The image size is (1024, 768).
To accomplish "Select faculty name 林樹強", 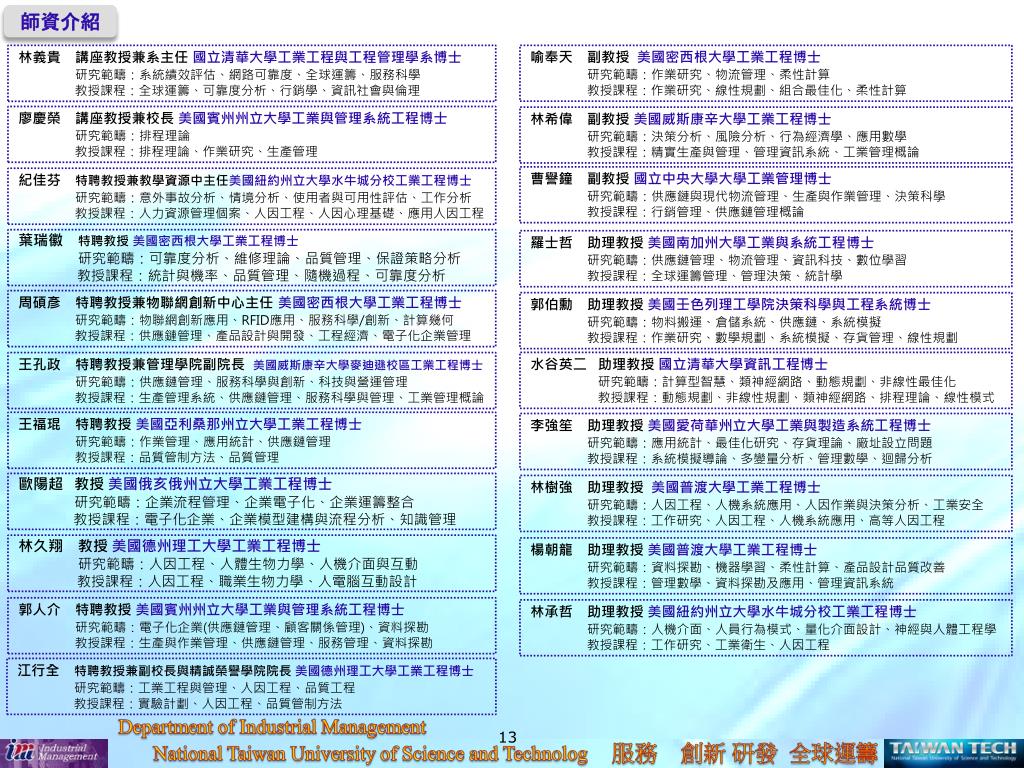I will 551,487.
